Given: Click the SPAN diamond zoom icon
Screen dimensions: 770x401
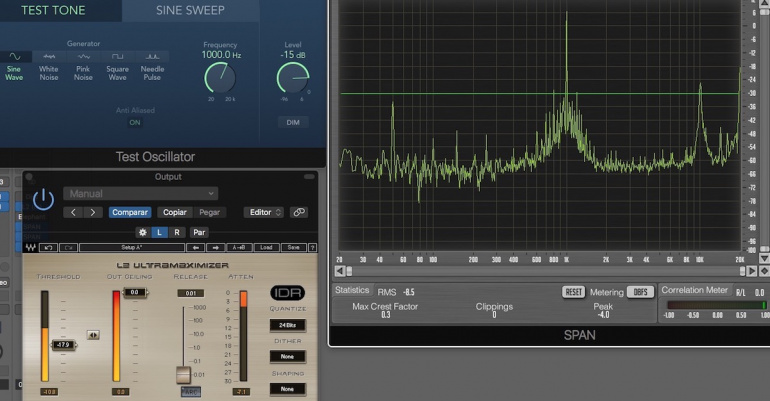Looking at the screenshot, I should (764, 271).
